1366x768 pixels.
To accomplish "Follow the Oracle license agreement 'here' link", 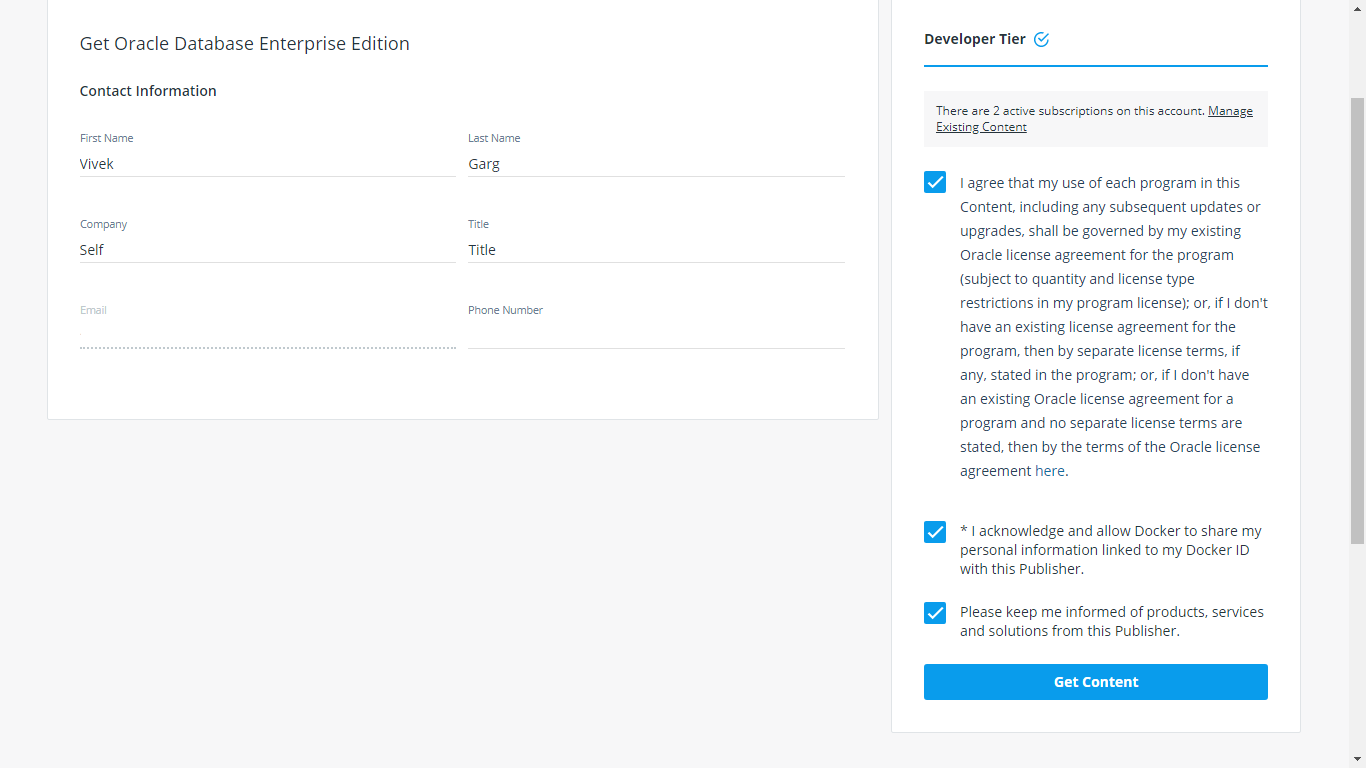I will click(1050, 471).
